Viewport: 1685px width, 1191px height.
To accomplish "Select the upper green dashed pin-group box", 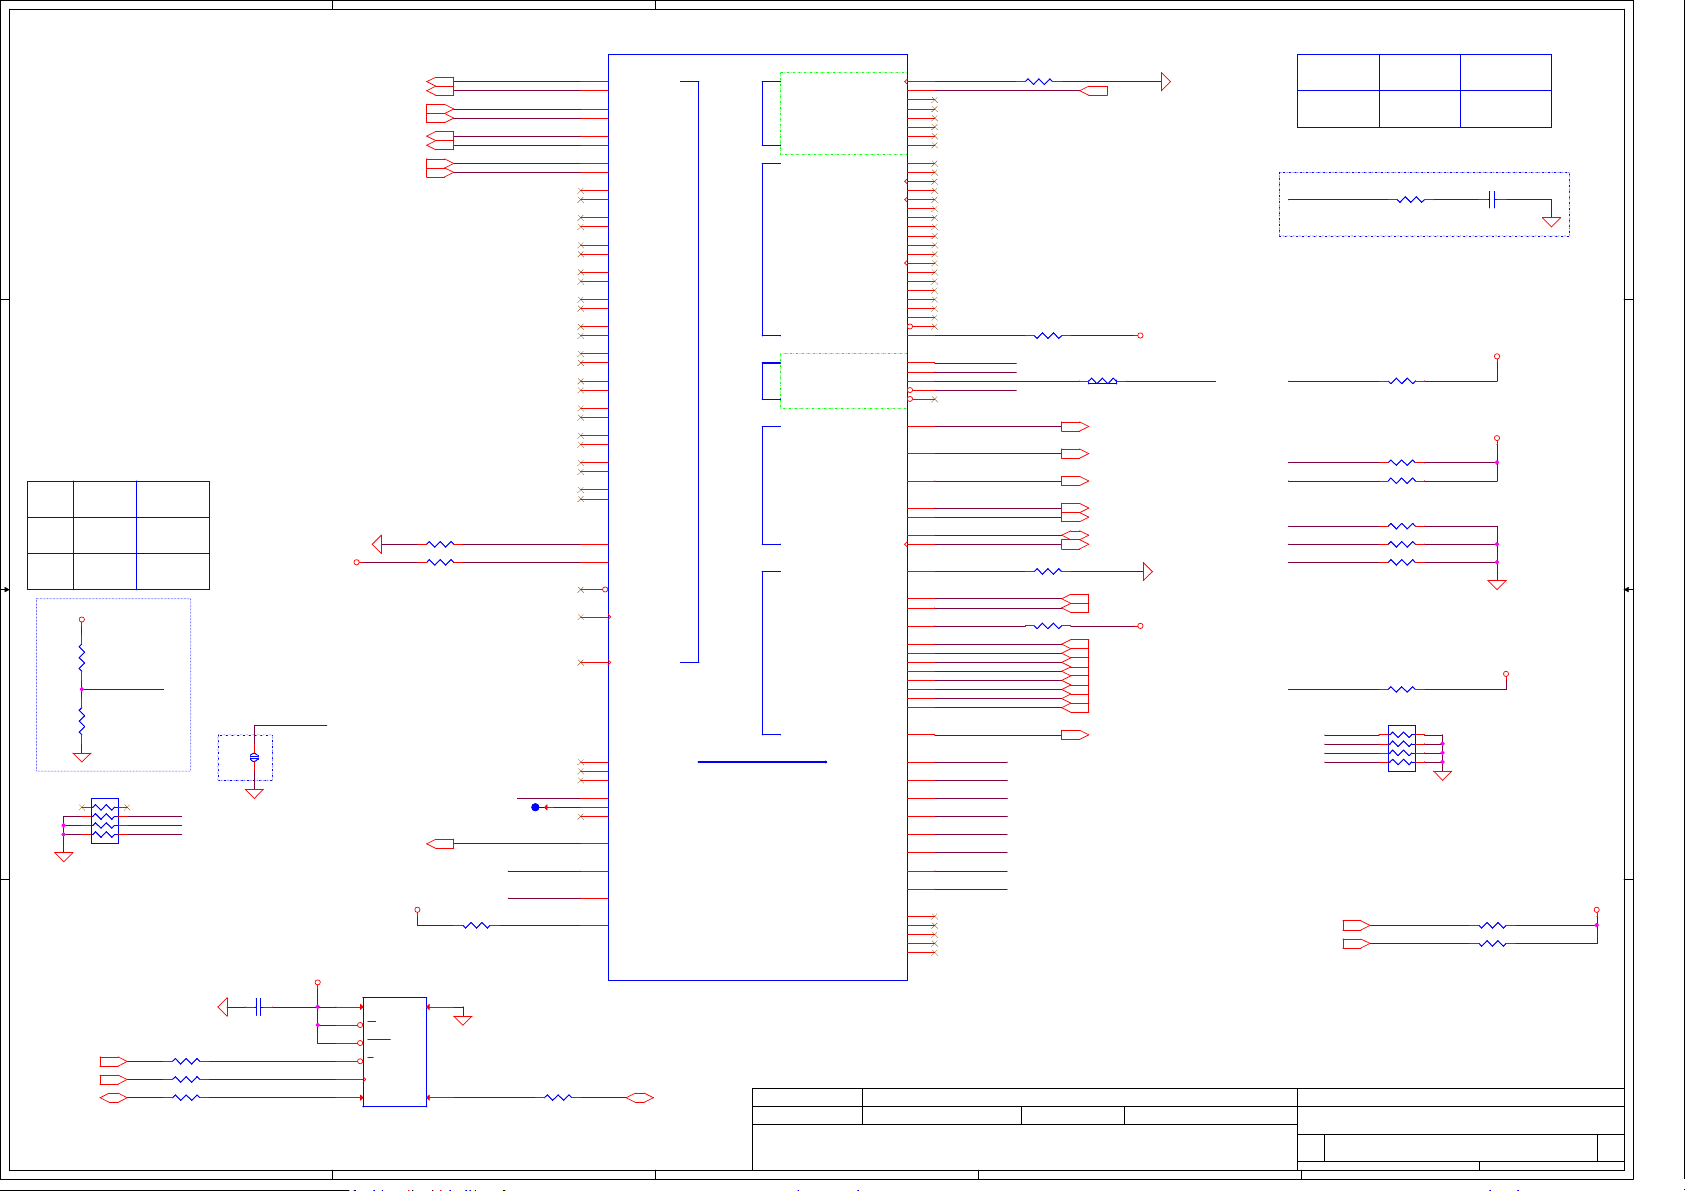I will click(x=843, y=113).
